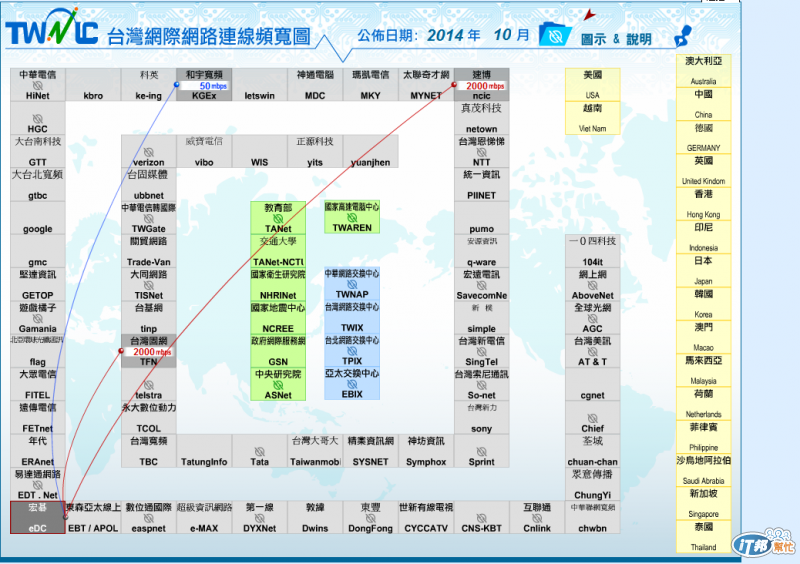Select the 中華電信轉國際 TWGate cell
Screen dimensions: 800x564
pos(149,218)
